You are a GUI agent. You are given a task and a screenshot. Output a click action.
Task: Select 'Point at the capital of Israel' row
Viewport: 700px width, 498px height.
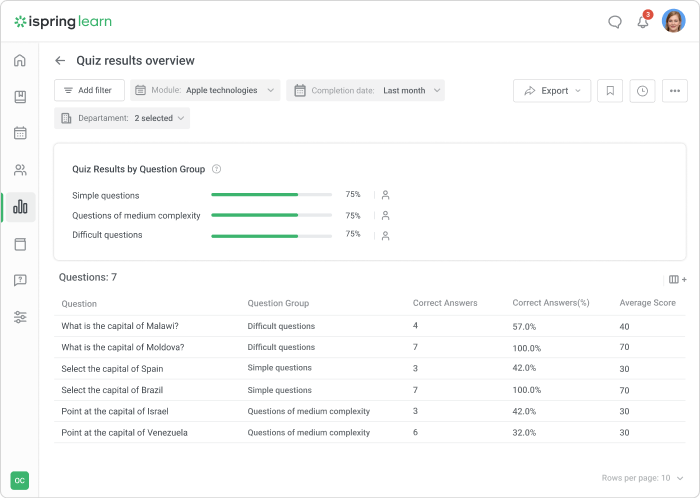coord(370,411)
